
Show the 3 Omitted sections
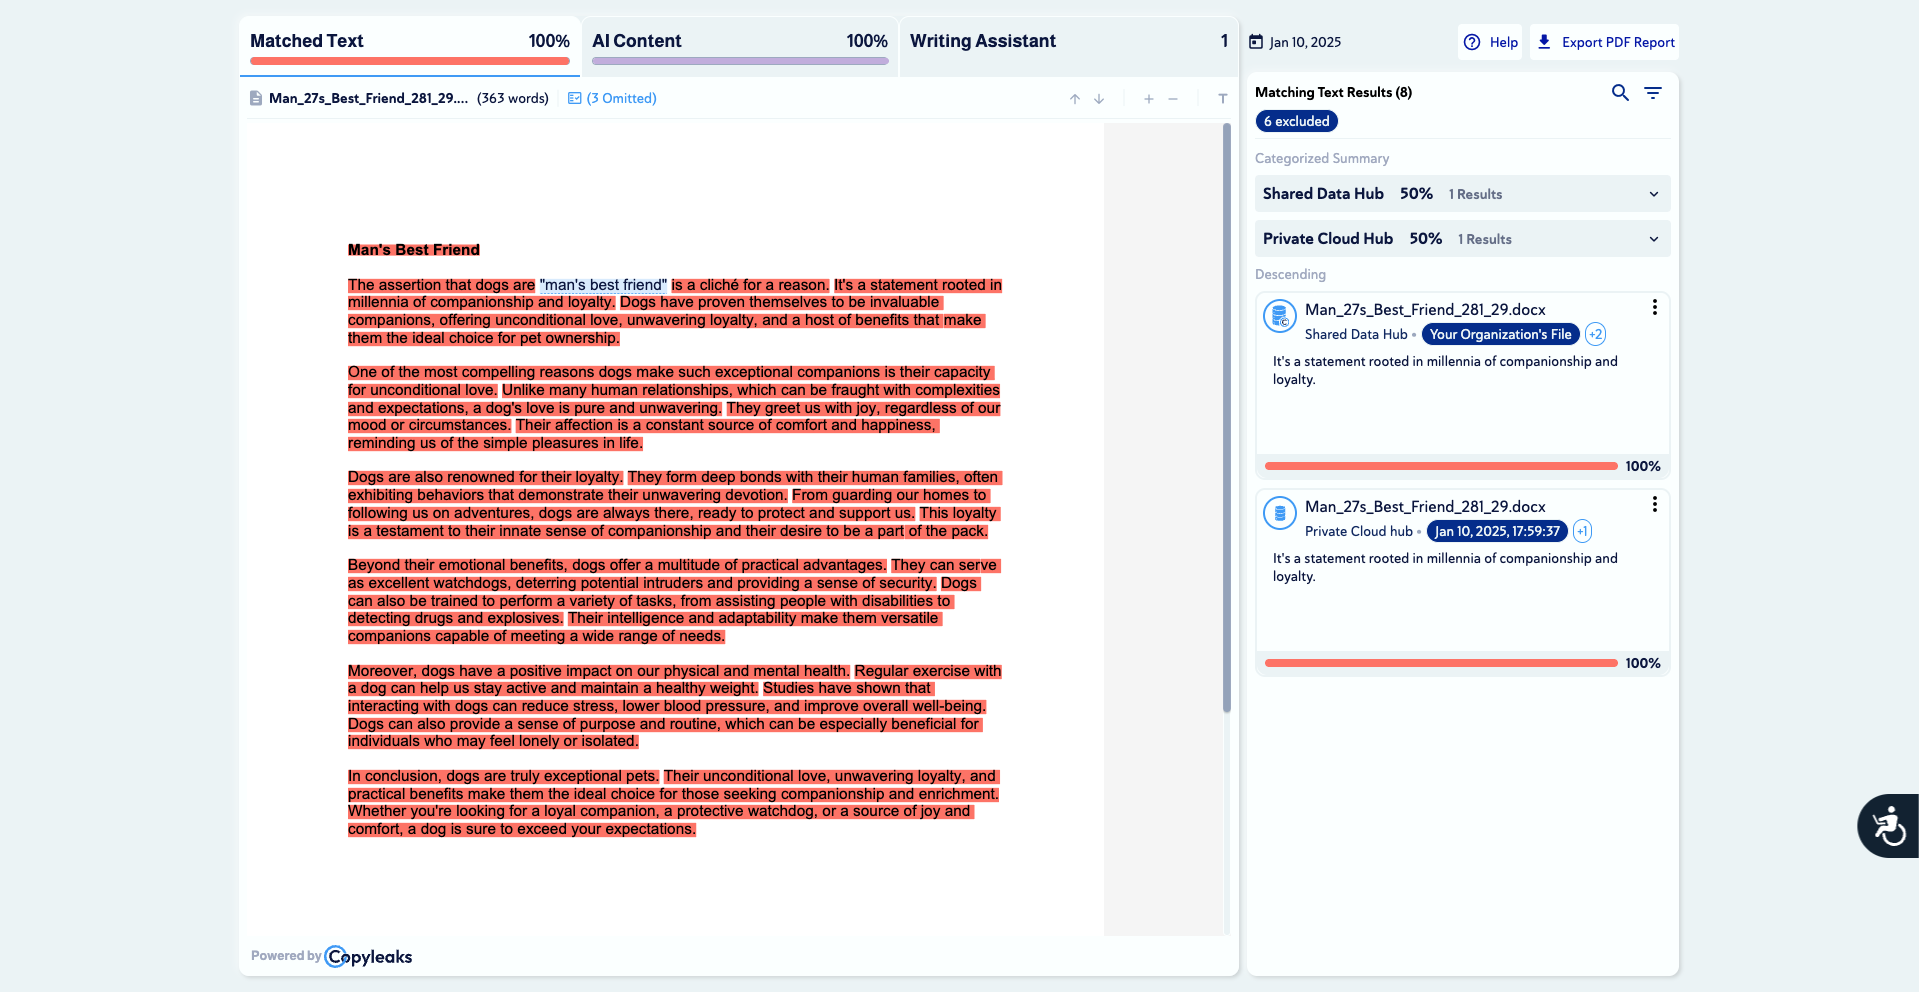[x=612, y=99]
